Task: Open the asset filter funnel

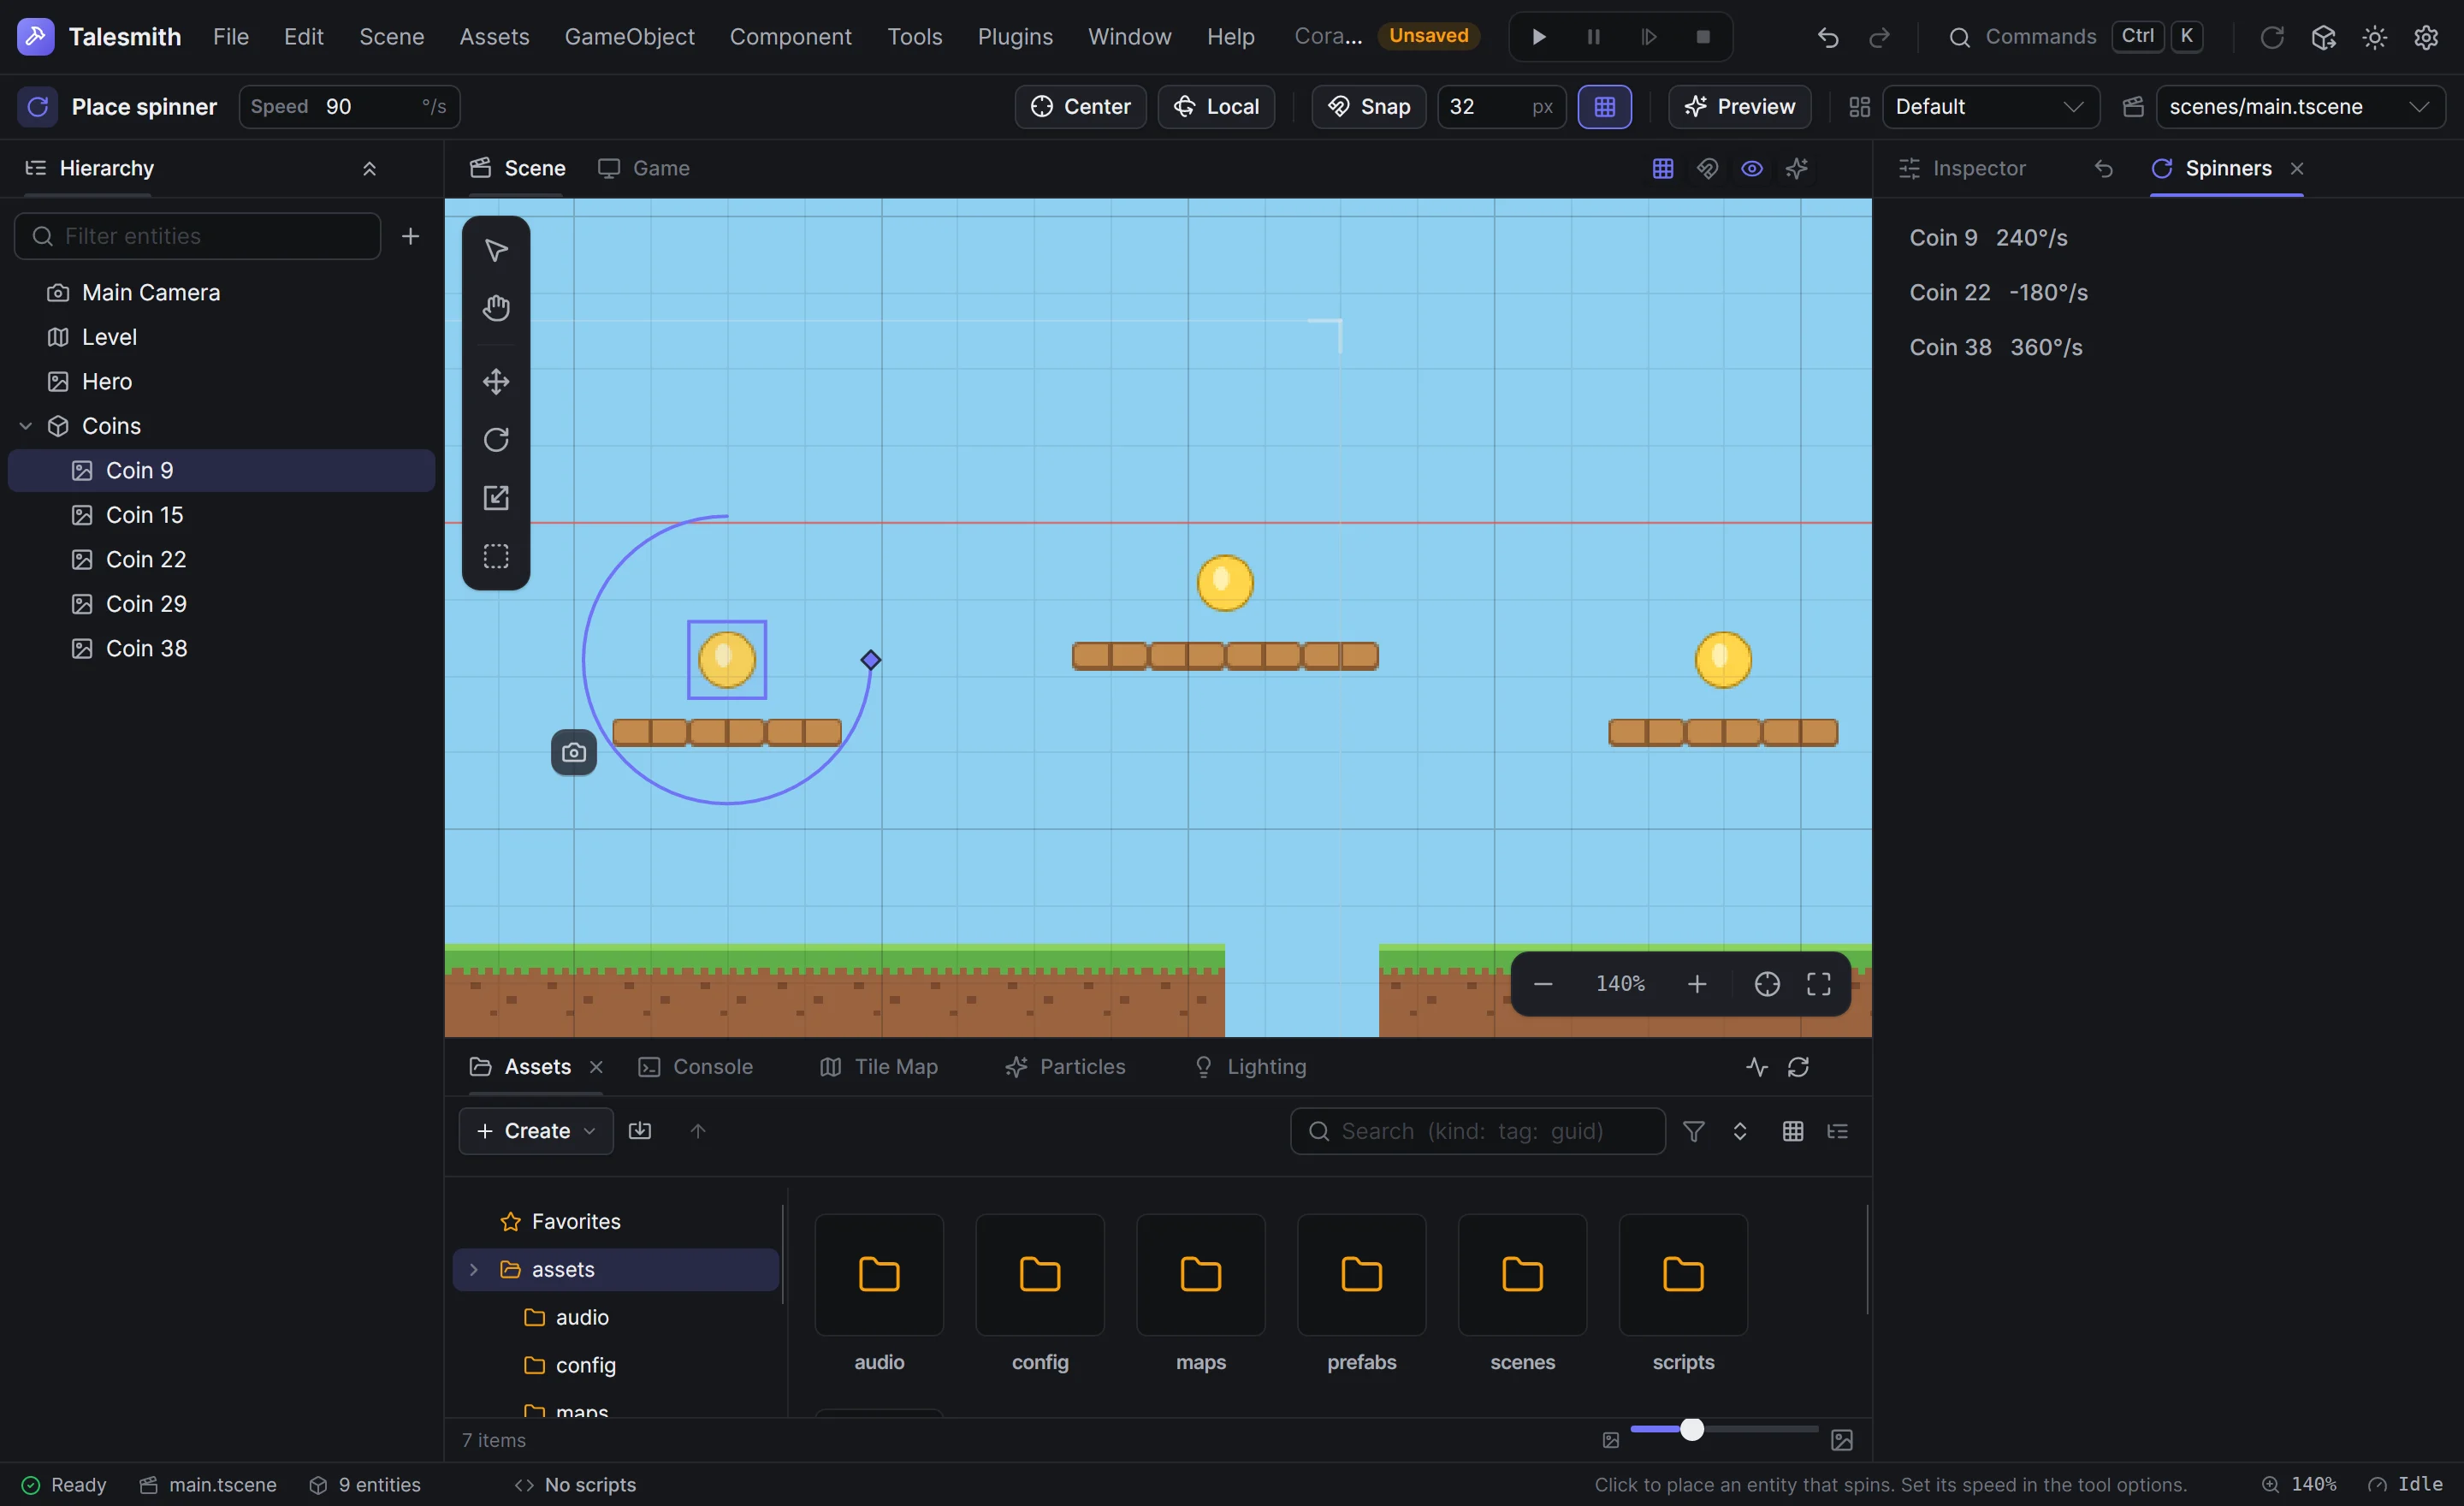Action: tap(1693, 1131)
